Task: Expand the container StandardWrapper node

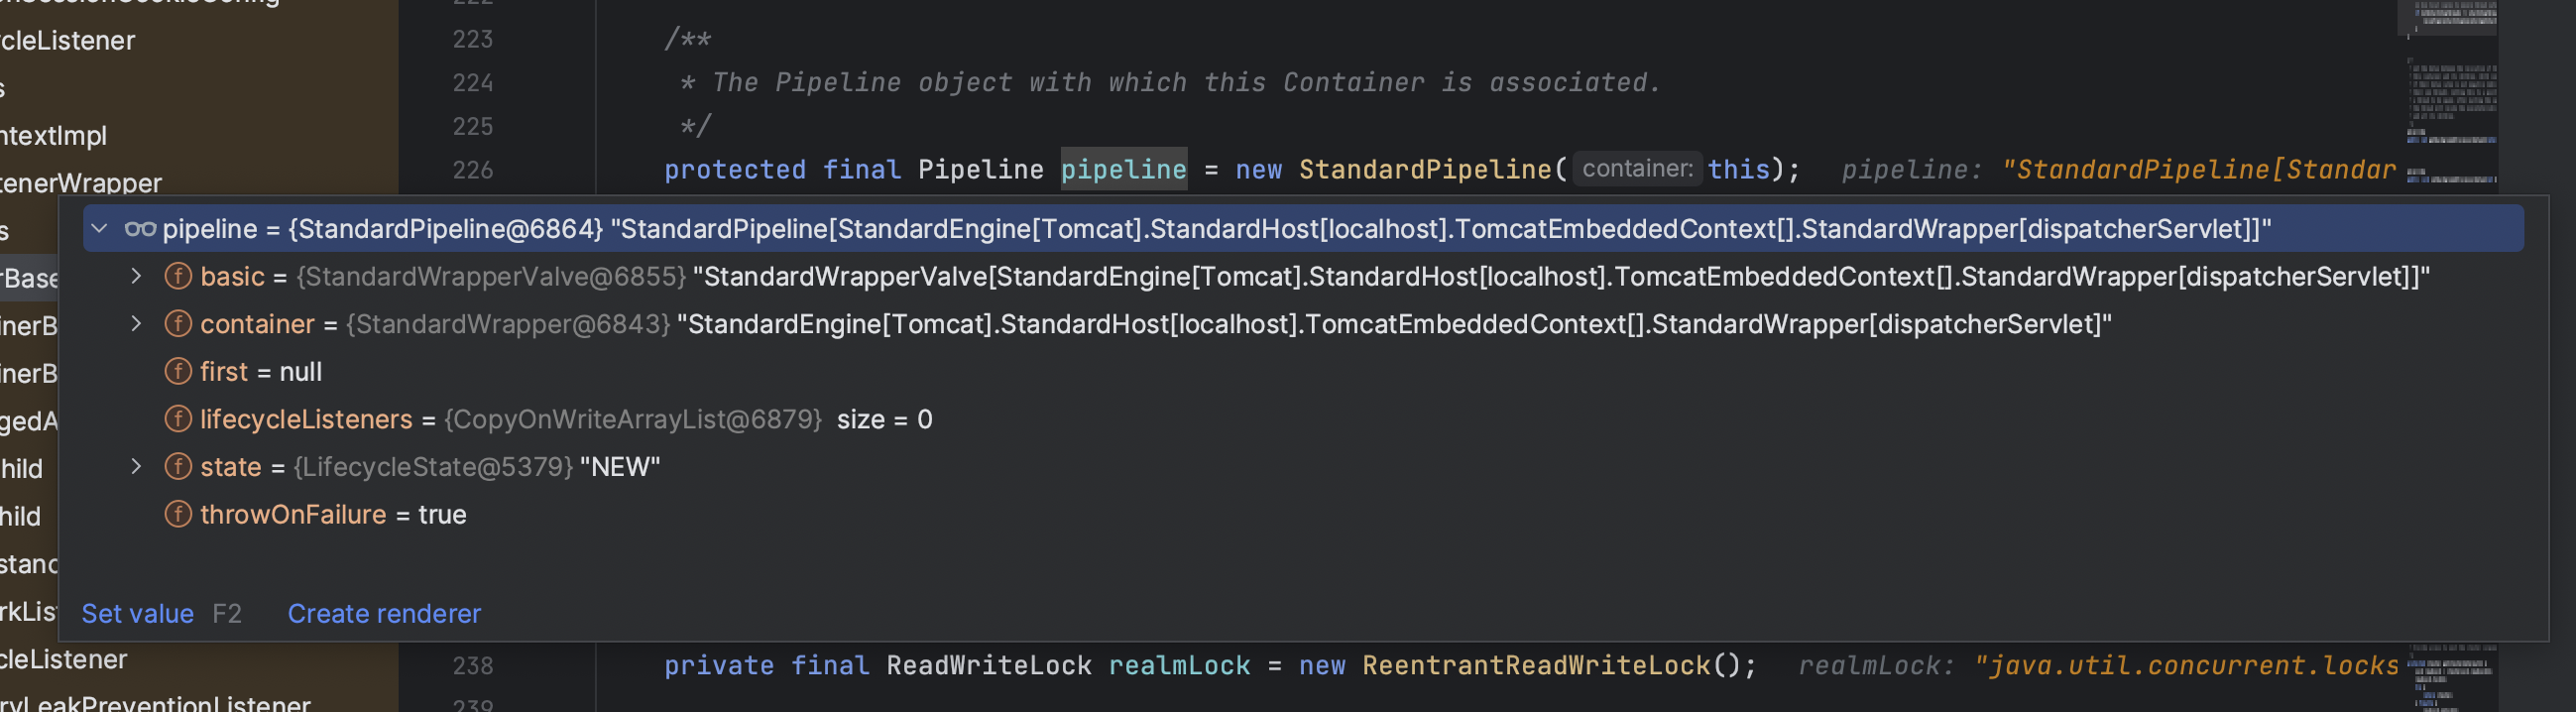Action: (x=136, y=324)
